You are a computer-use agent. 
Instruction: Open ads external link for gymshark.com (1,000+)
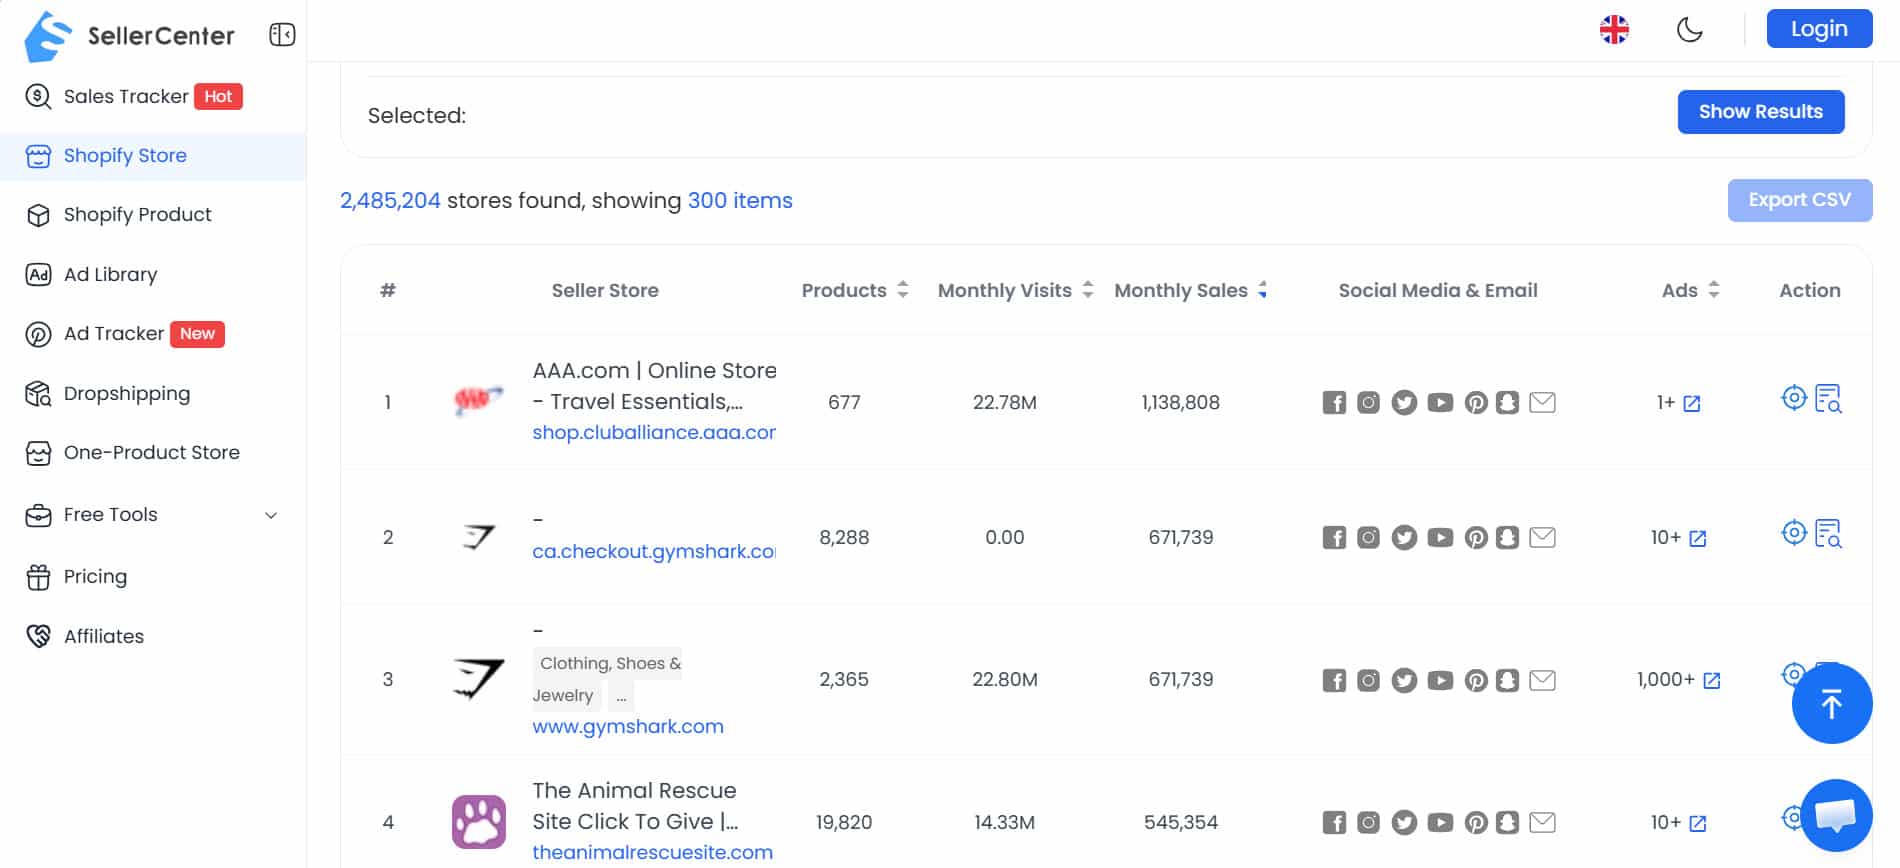click(1712, 681)
